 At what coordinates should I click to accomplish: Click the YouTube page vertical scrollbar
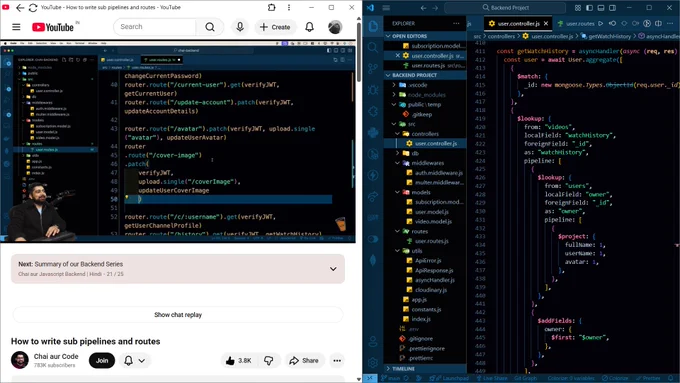pos(359,52)
